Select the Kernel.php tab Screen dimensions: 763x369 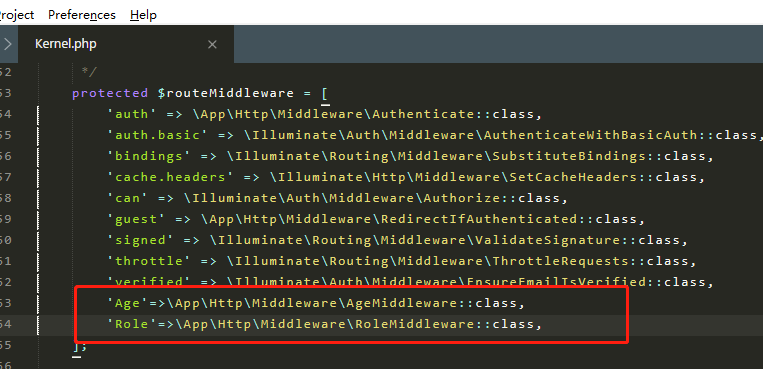66,44
